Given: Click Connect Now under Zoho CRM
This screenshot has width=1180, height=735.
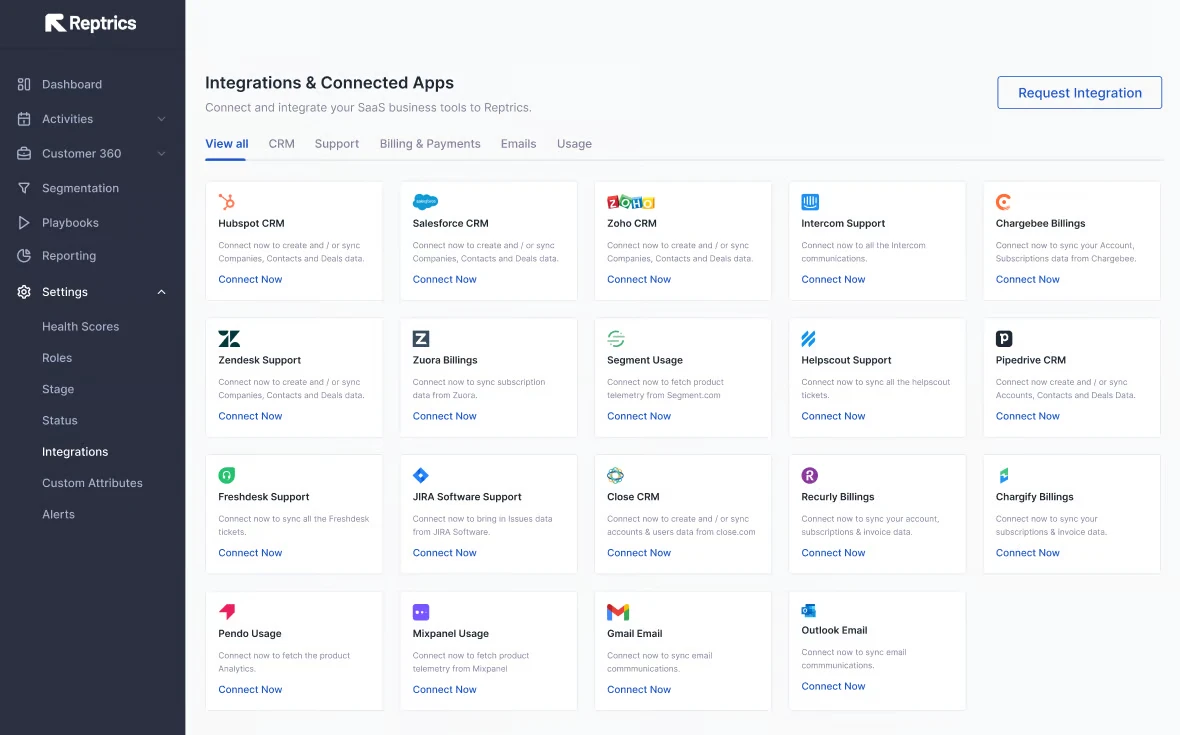Looking at the screenshot, I should [639, 280].
